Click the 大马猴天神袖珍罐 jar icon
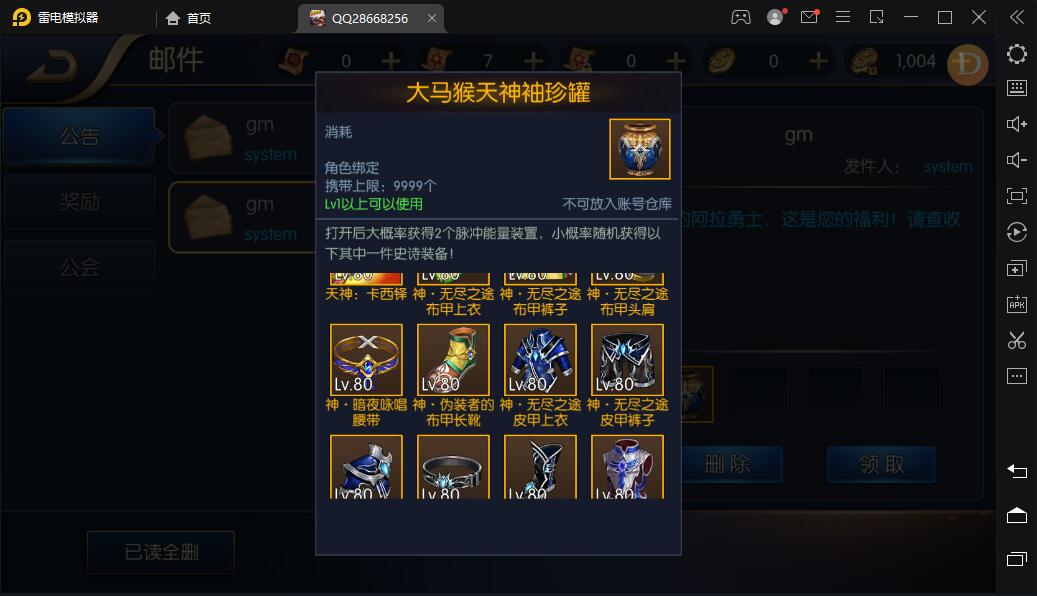1037x596 pixels. pyautogui.click(x=640, y=149)
